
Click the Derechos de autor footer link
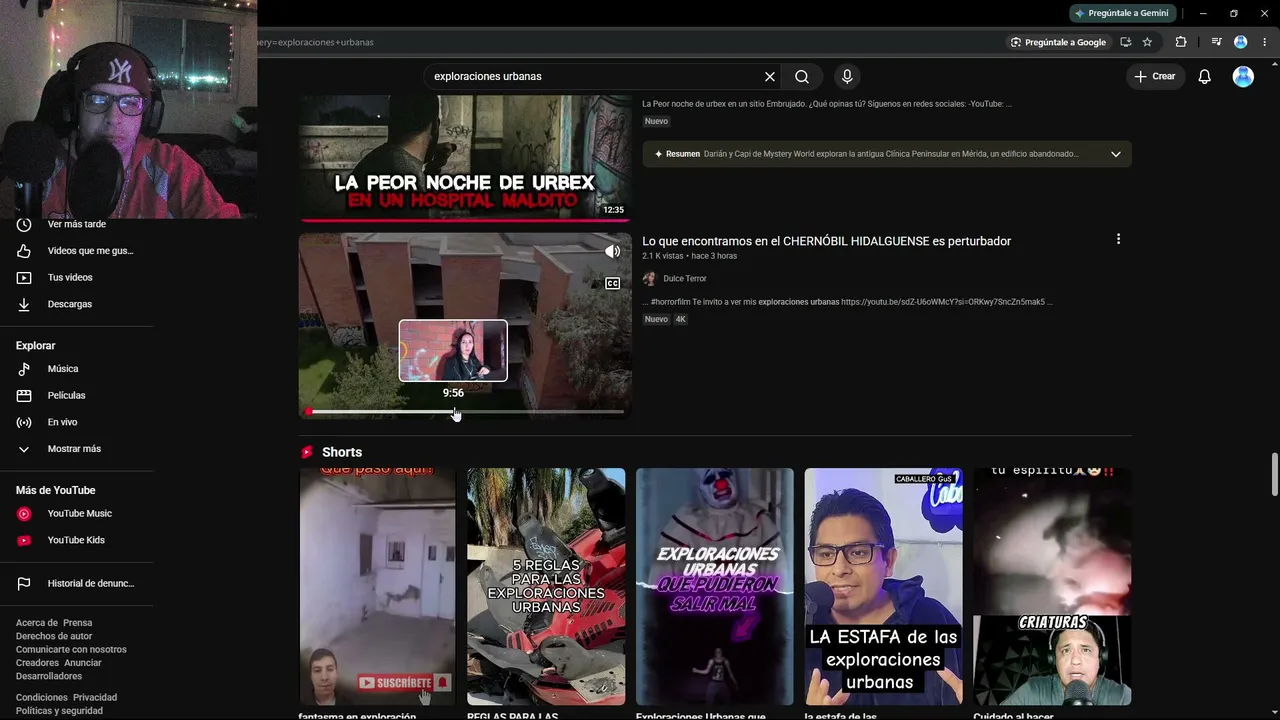(x=54, y=636)
